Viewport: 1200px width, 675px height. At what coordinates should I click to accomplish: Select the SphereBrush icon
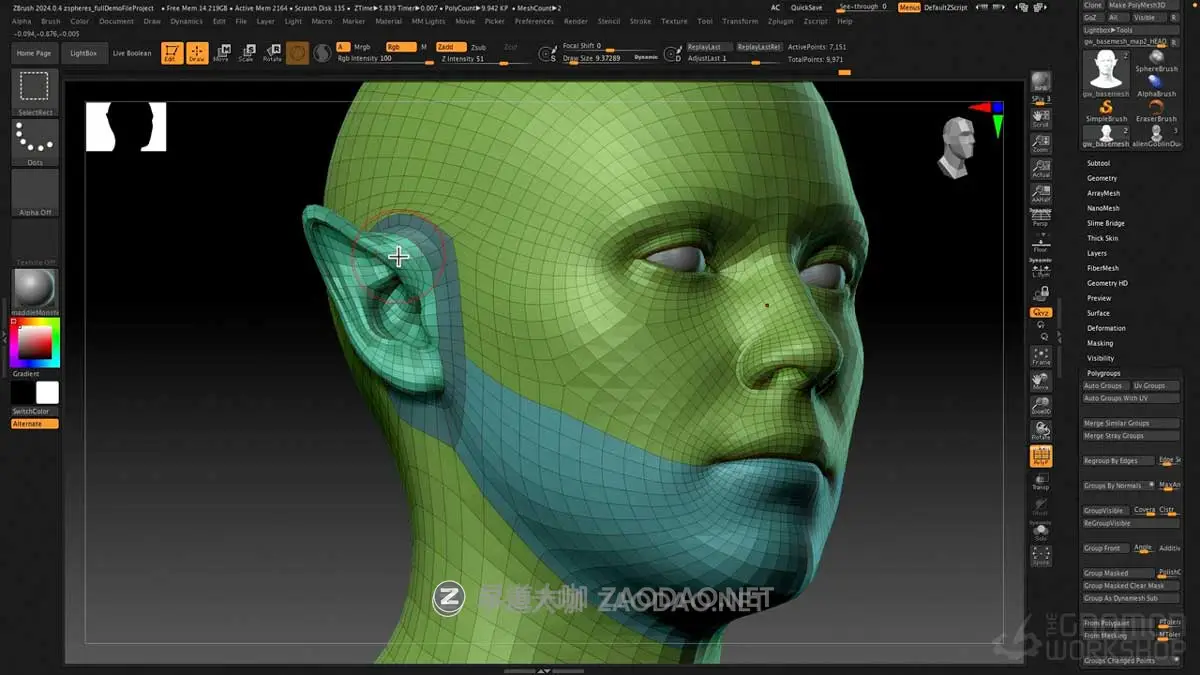click(x=1156, y=58)
